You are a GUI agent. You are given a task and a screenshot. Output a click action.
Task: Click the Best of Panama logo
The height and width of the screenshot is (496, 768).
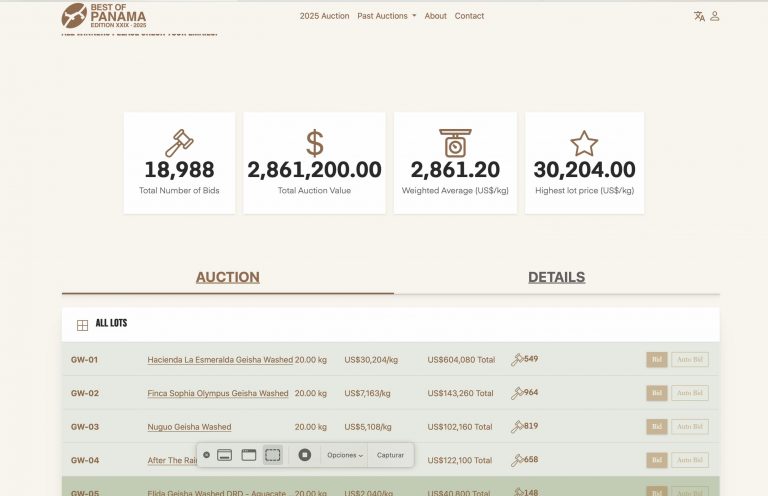click(x=104, y=16)
